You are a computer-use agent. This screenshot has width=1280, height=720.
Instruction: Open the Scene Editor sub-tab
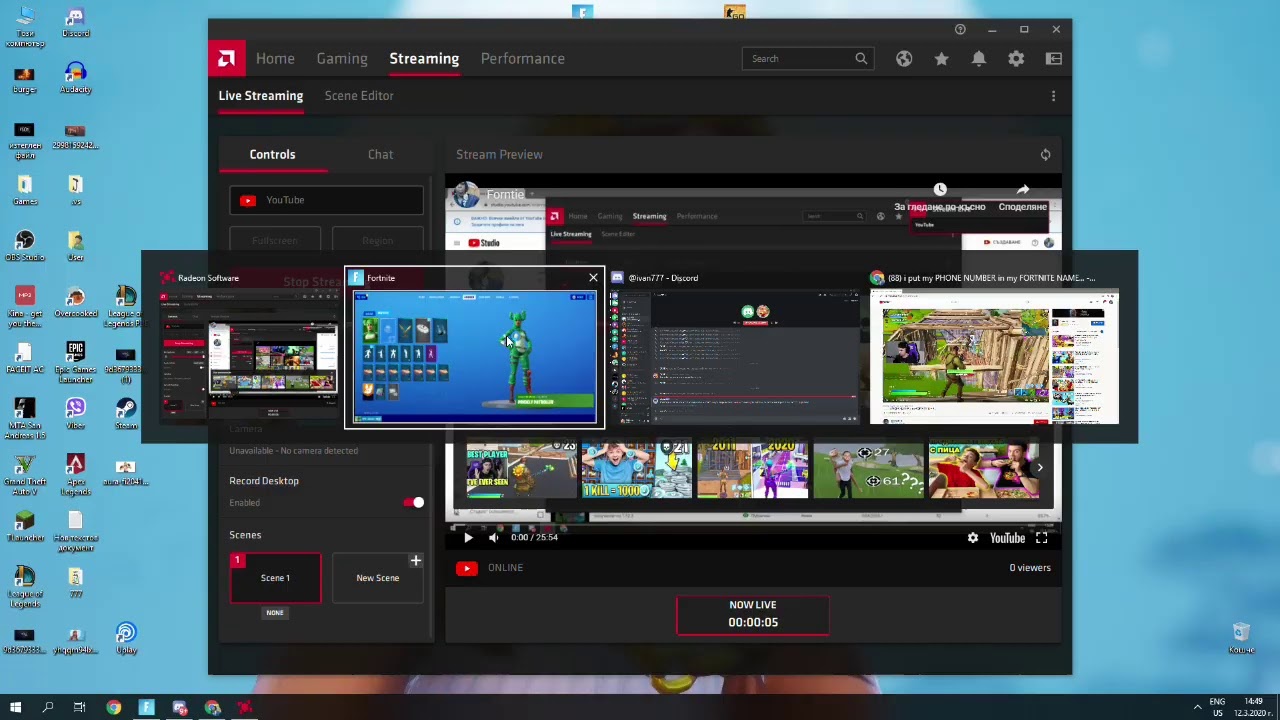point(359,95)
